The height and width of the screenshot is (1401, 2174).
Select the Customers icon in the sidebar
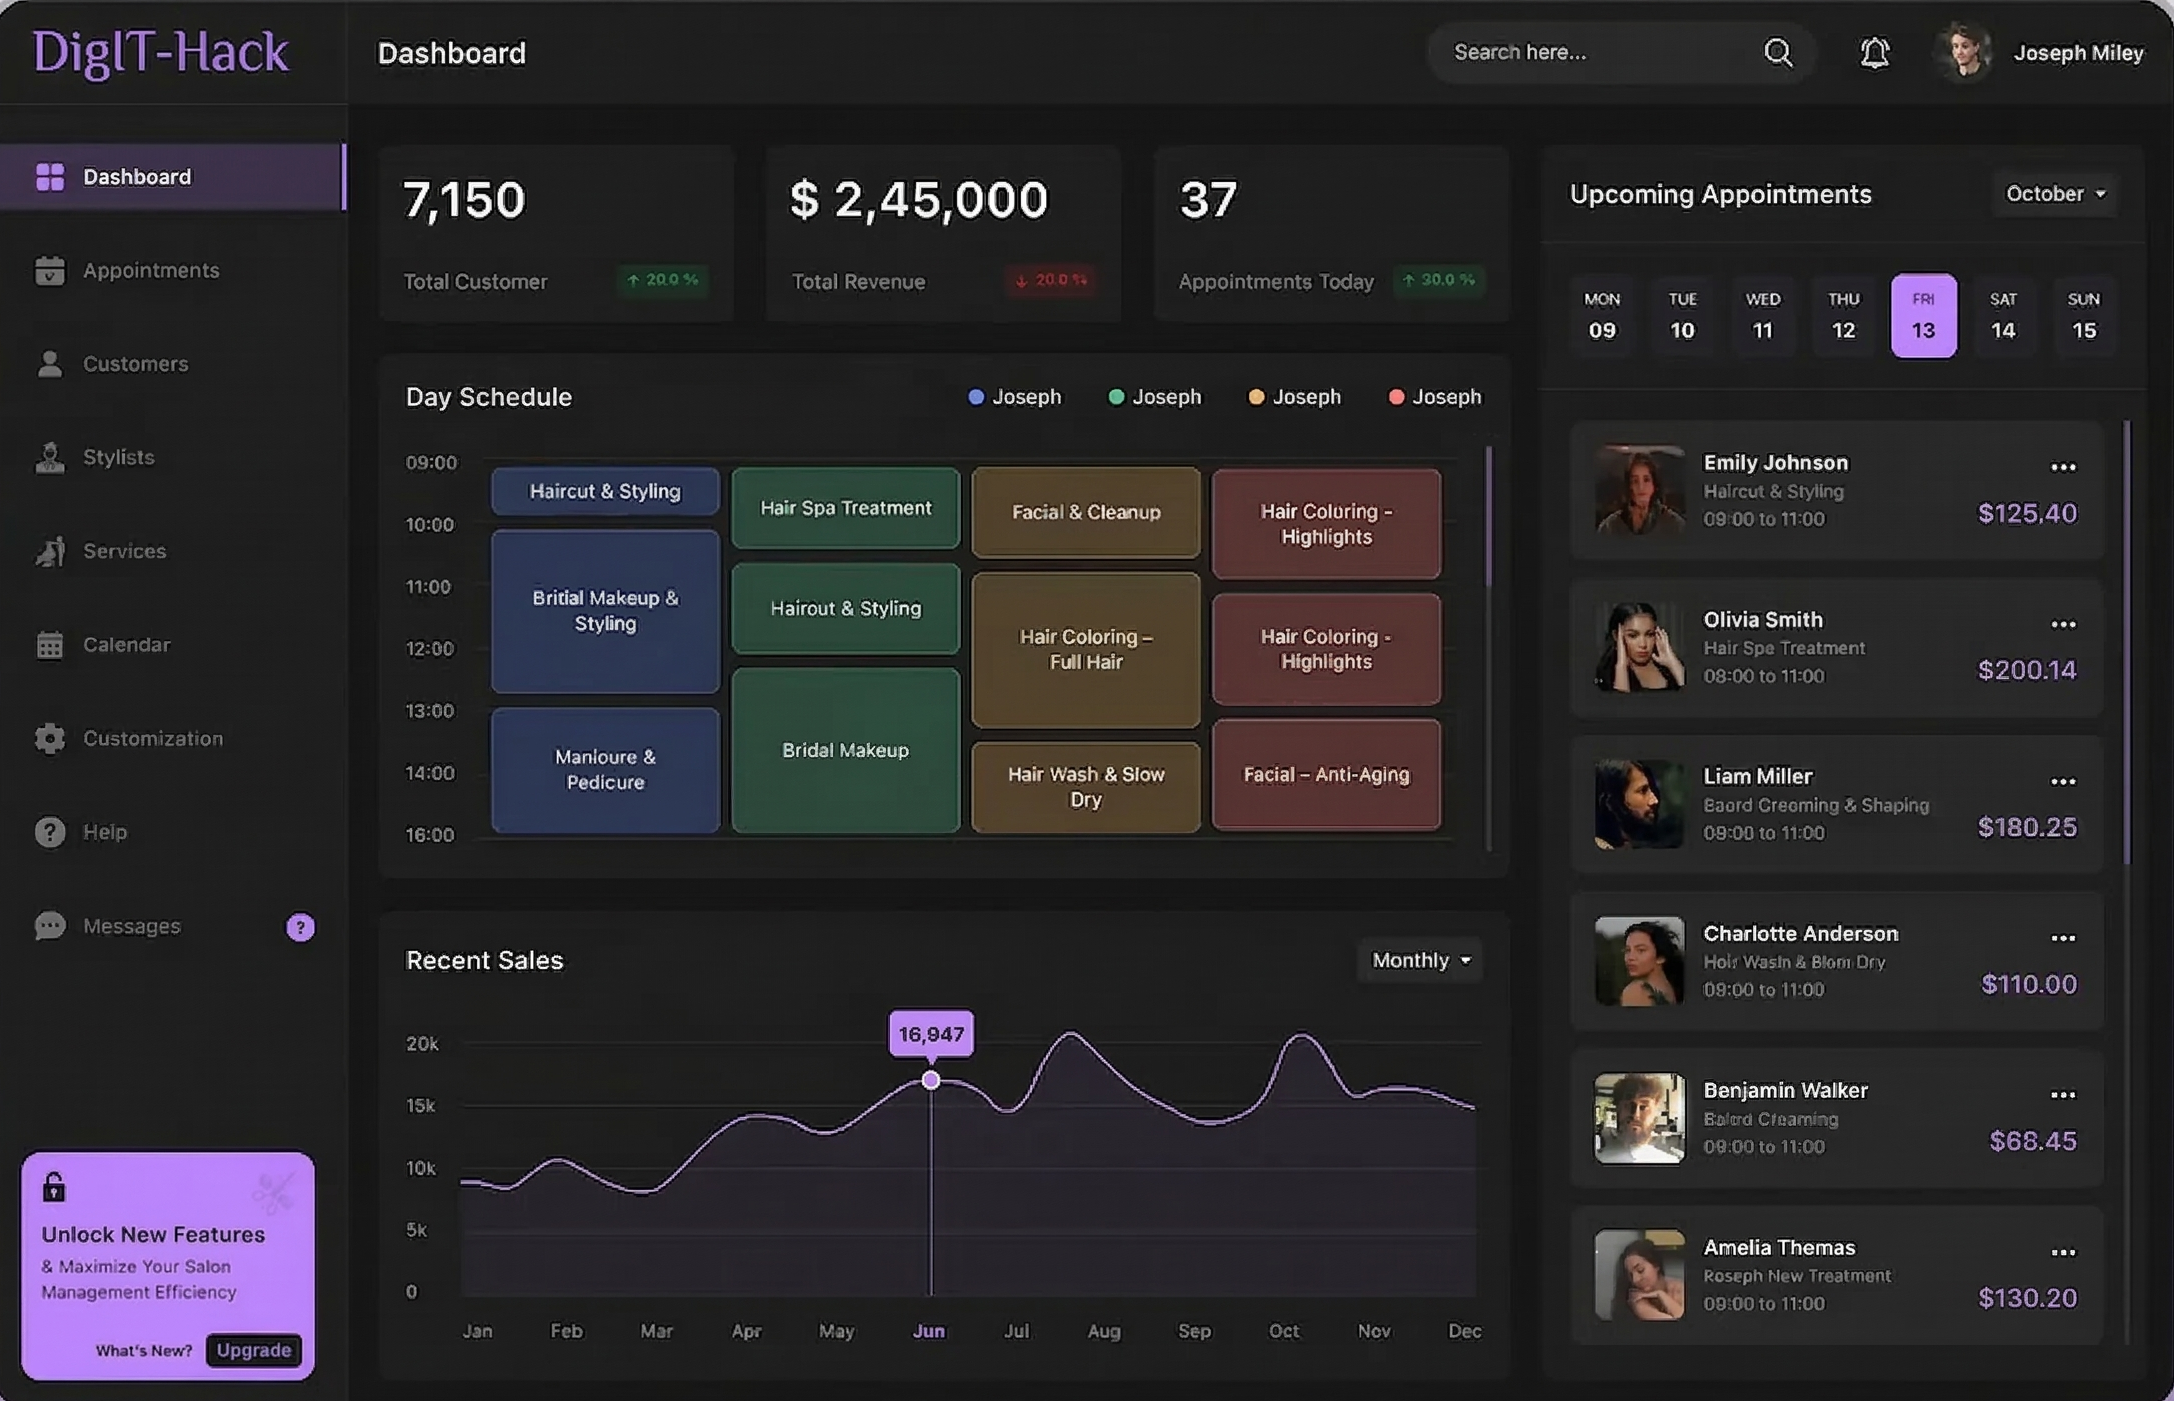50,363
